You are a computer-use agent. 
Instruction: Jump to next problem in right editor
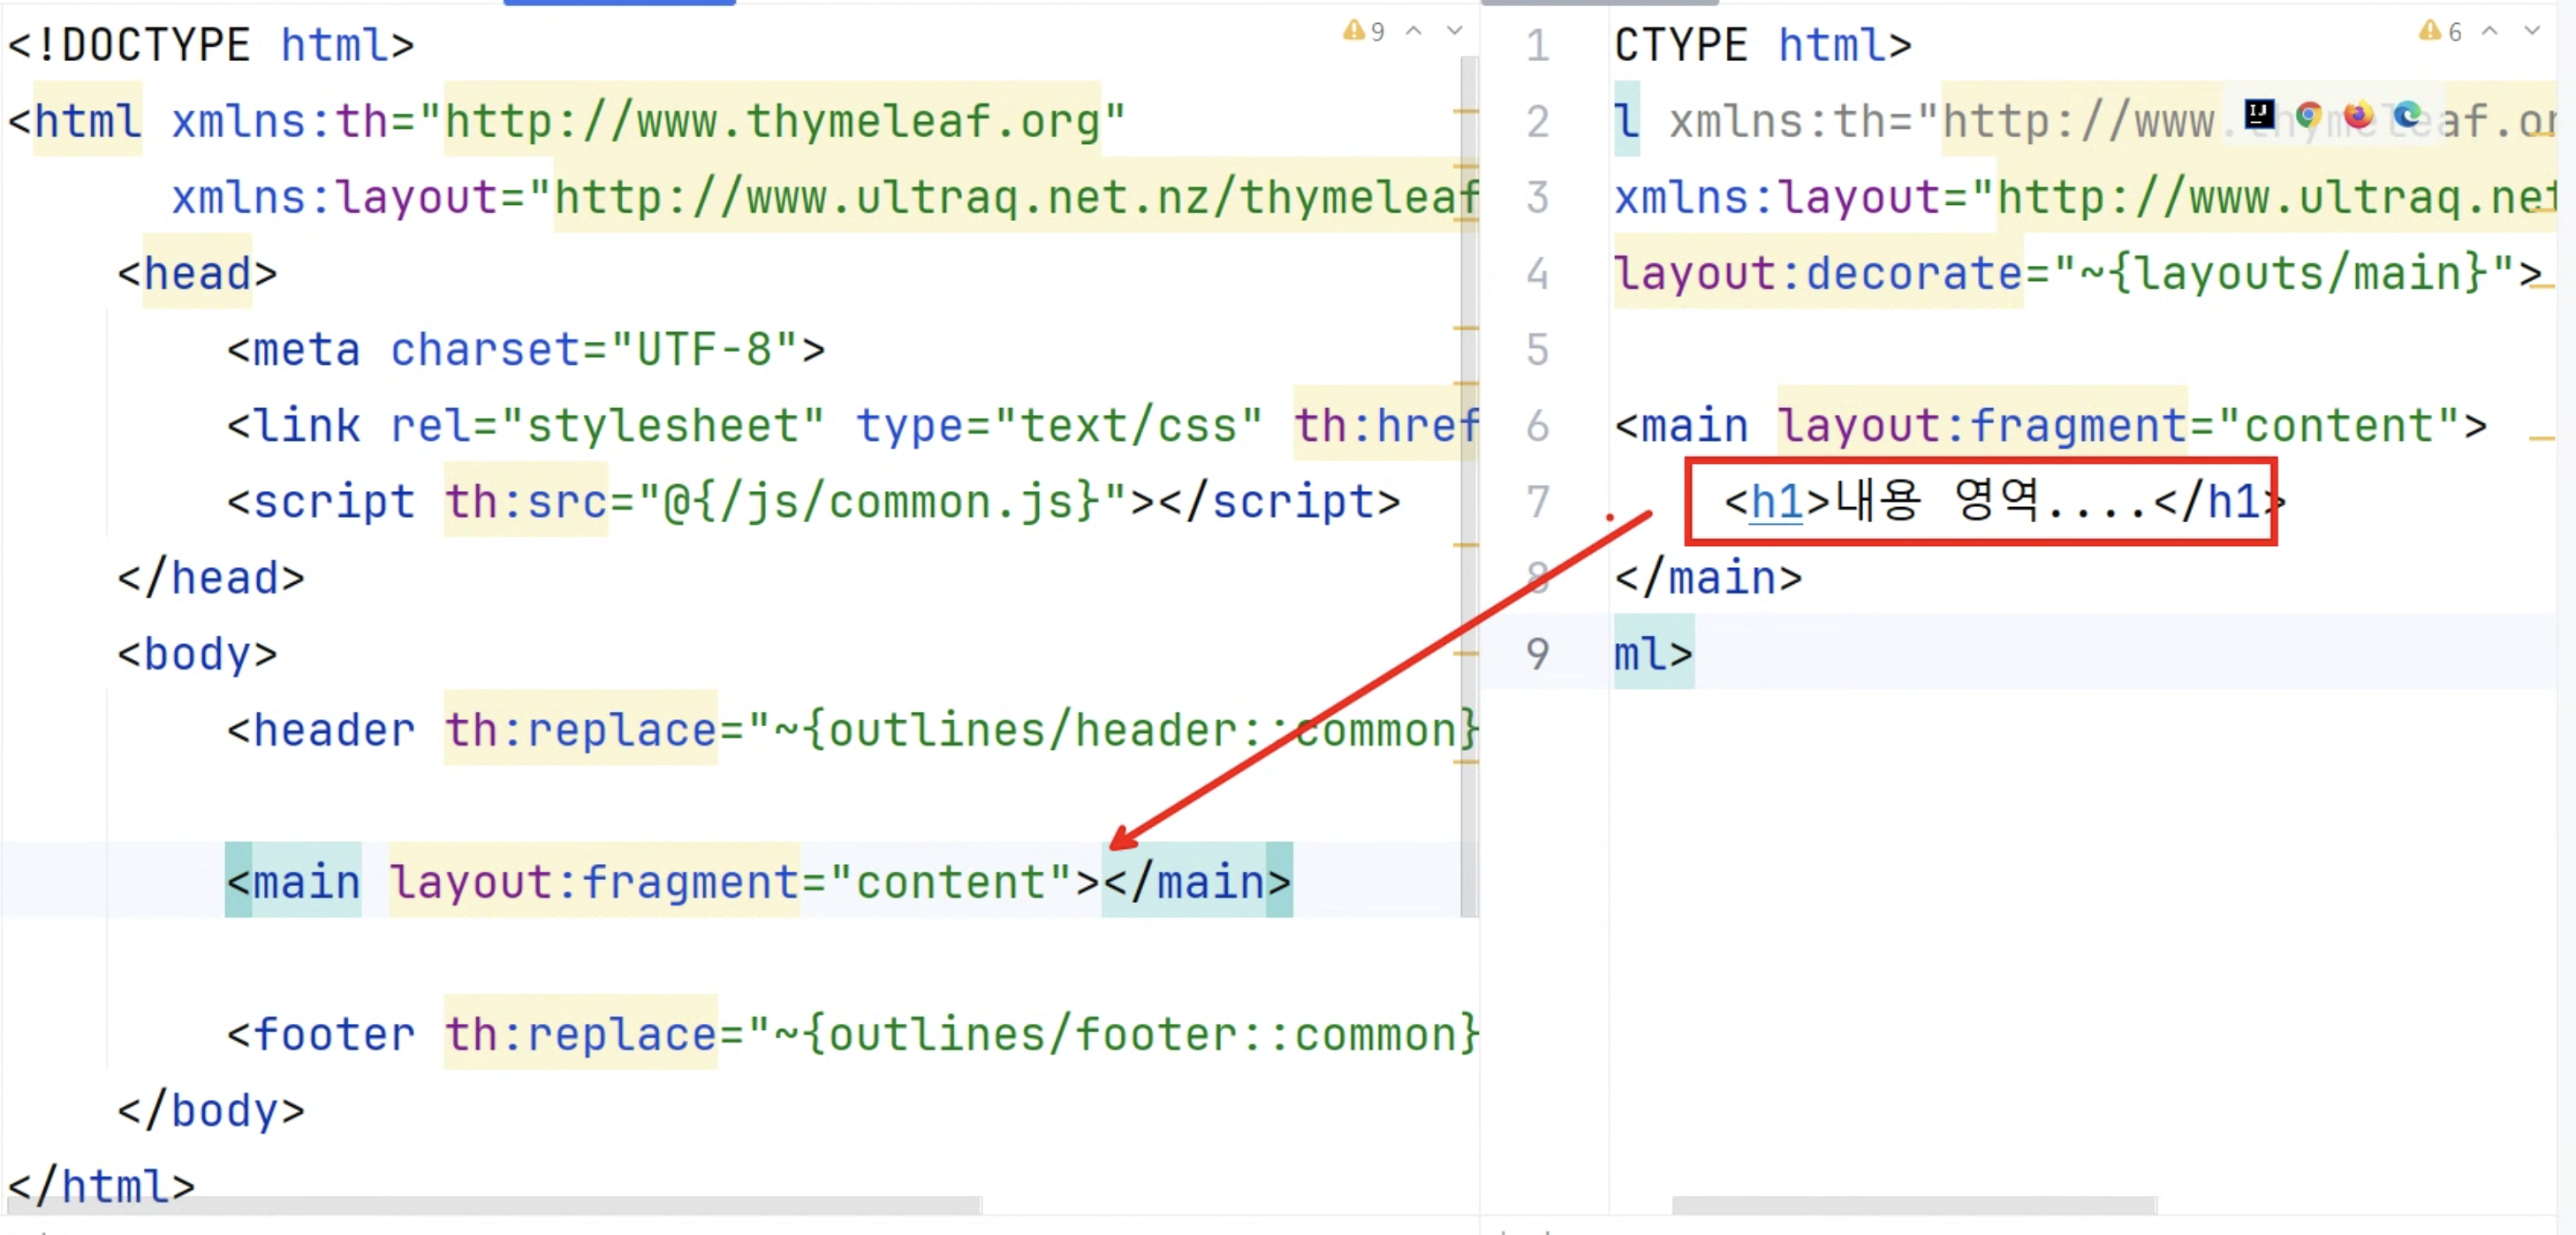coord(2531,31)
